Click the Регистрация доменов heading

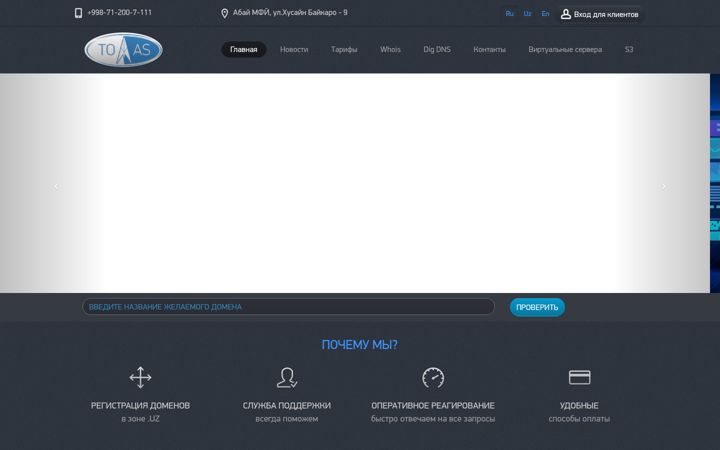pos(141,405)
